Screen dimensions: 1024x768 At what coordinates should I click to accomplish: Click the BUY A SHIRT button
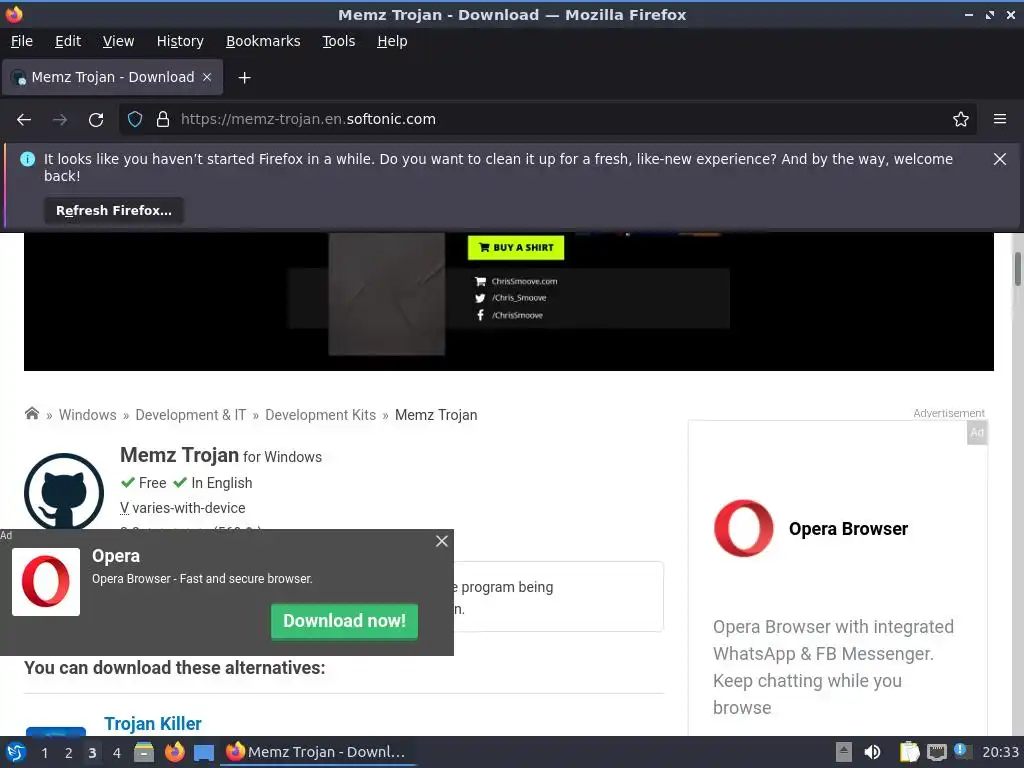tap(516, 248)
